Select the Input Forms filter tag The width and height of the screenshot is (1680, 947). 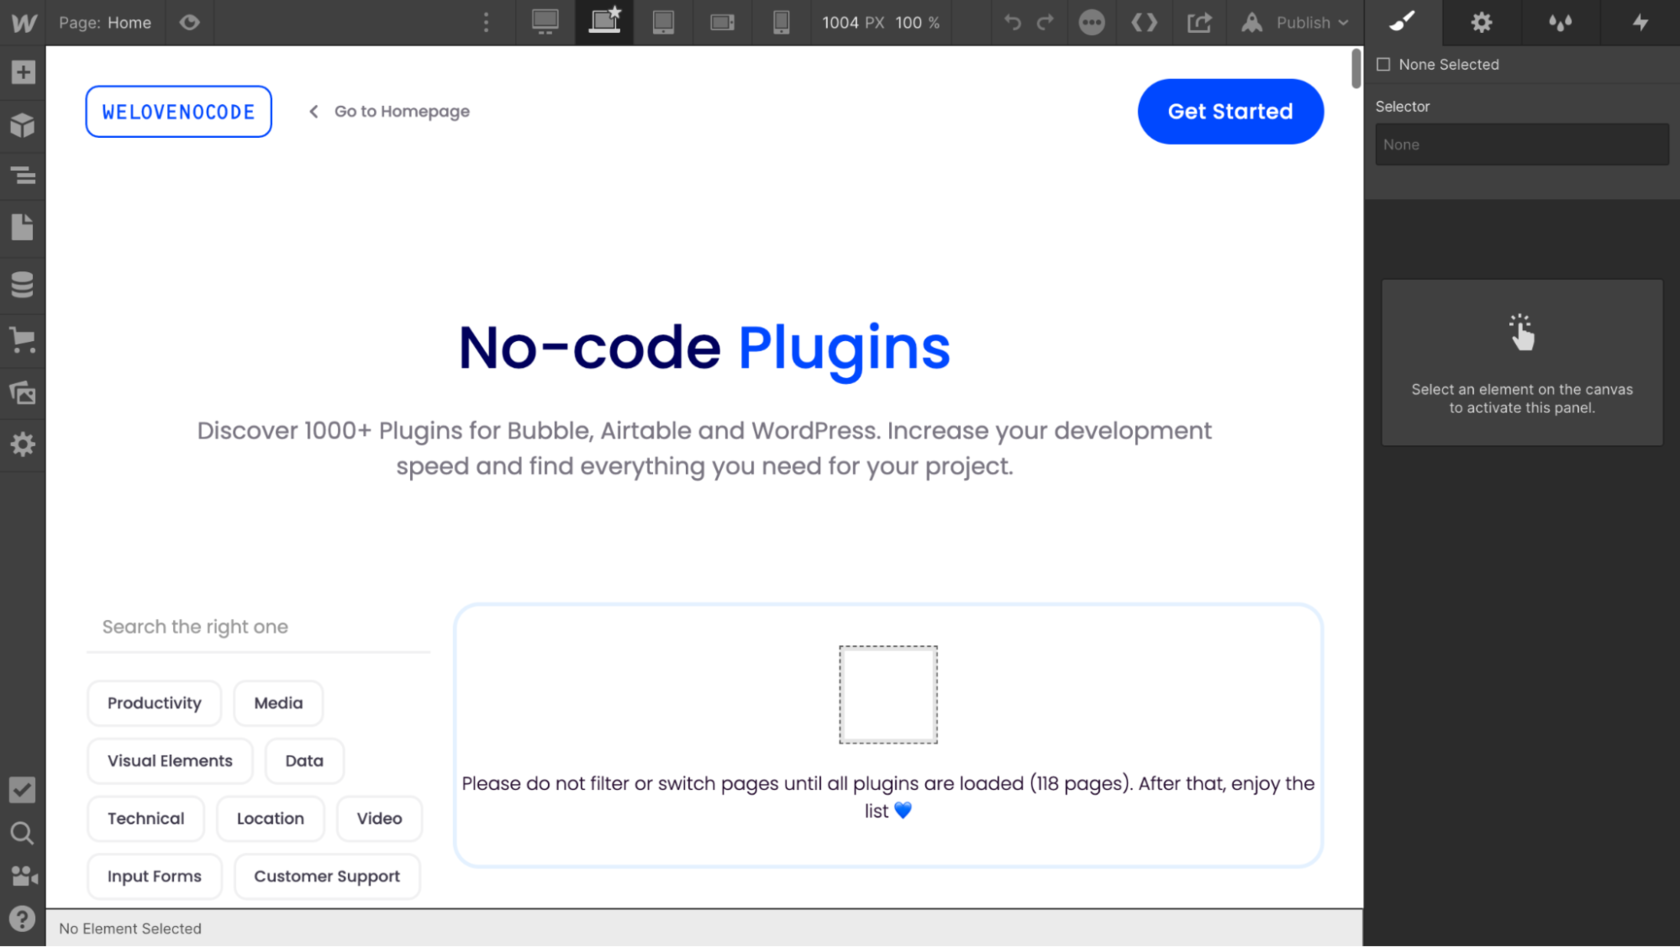[x=155, y=876]
